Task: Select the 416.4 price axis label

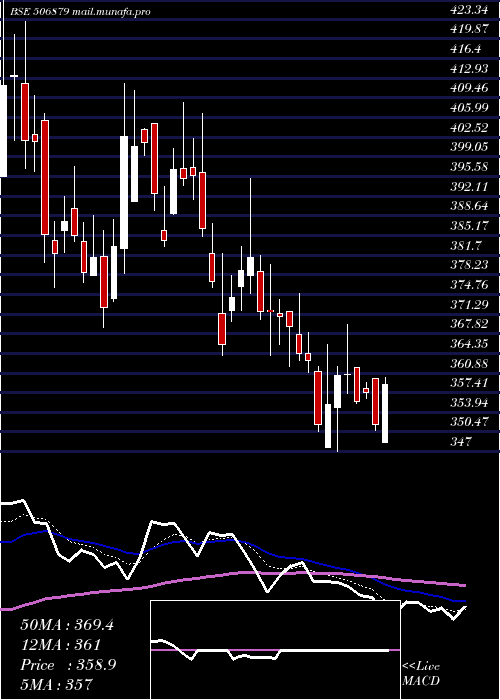Action: 466,49
